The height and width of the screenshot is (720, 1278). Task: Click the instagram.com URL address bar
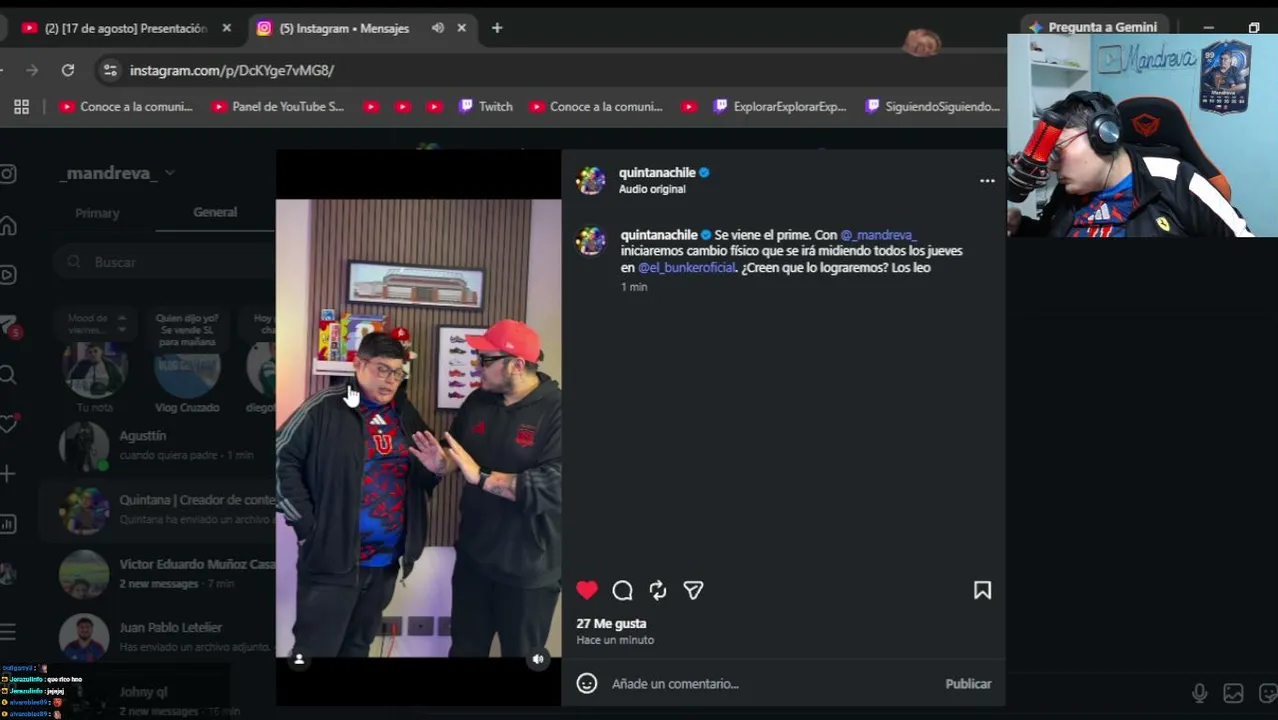(x=232, y=70)
